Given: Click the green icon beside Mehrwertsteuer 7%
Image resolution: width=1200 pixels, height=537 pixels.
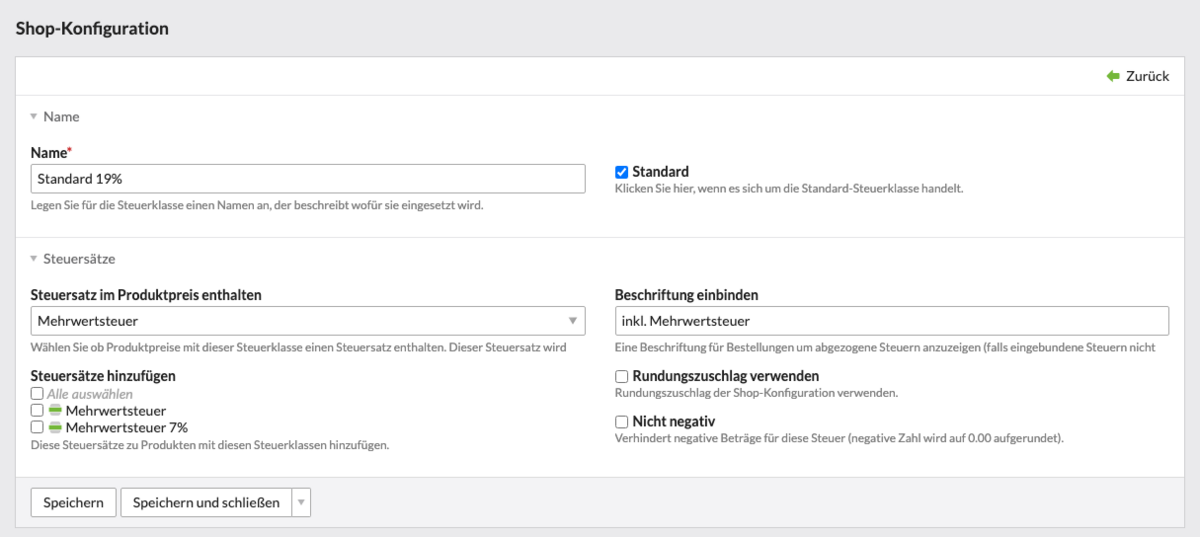Looking at the screenshot, I should point(56,427).
